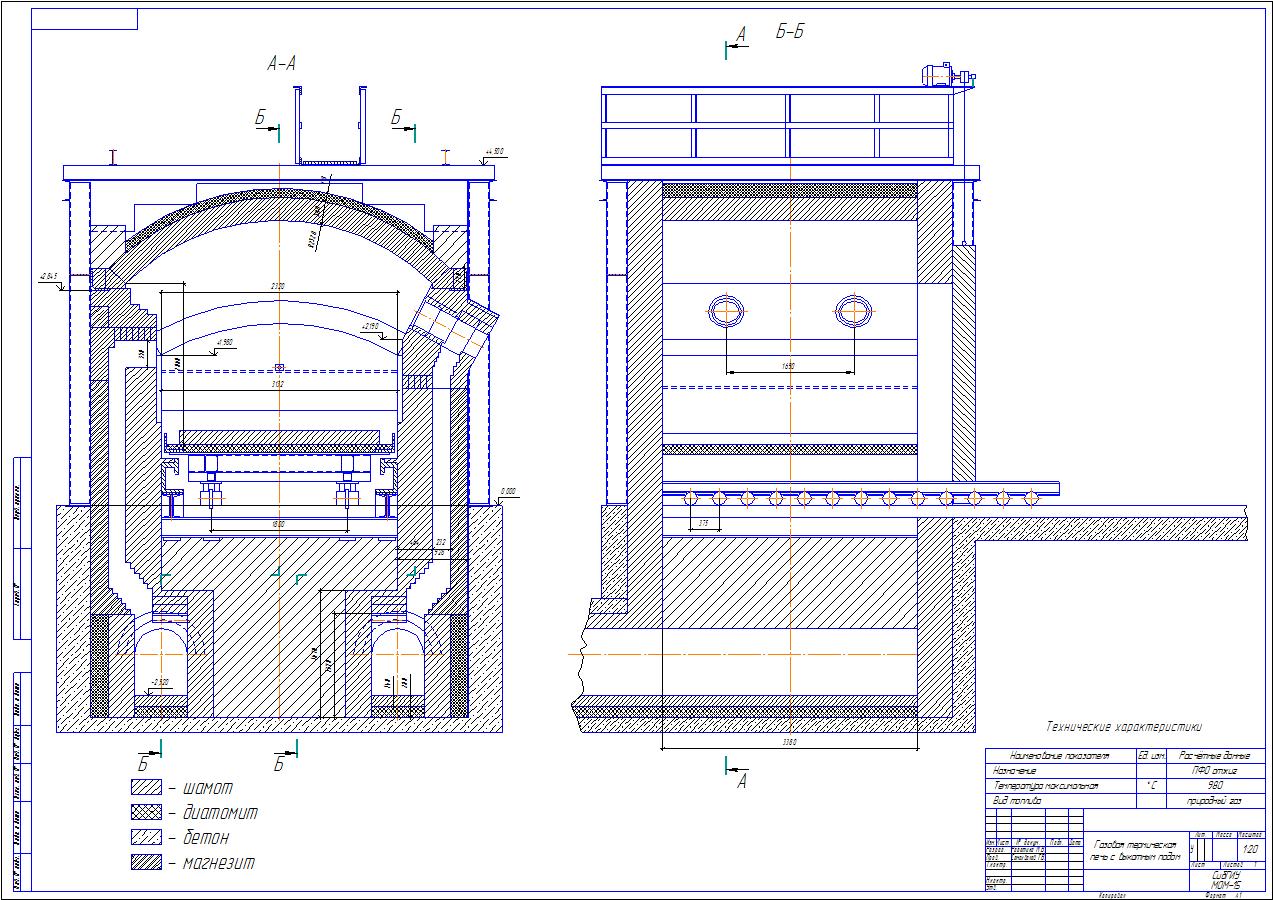Viewport: 1273px width, 900px height.
Task: Click the '3380' length dimension
Action: [x=790, y=743]
